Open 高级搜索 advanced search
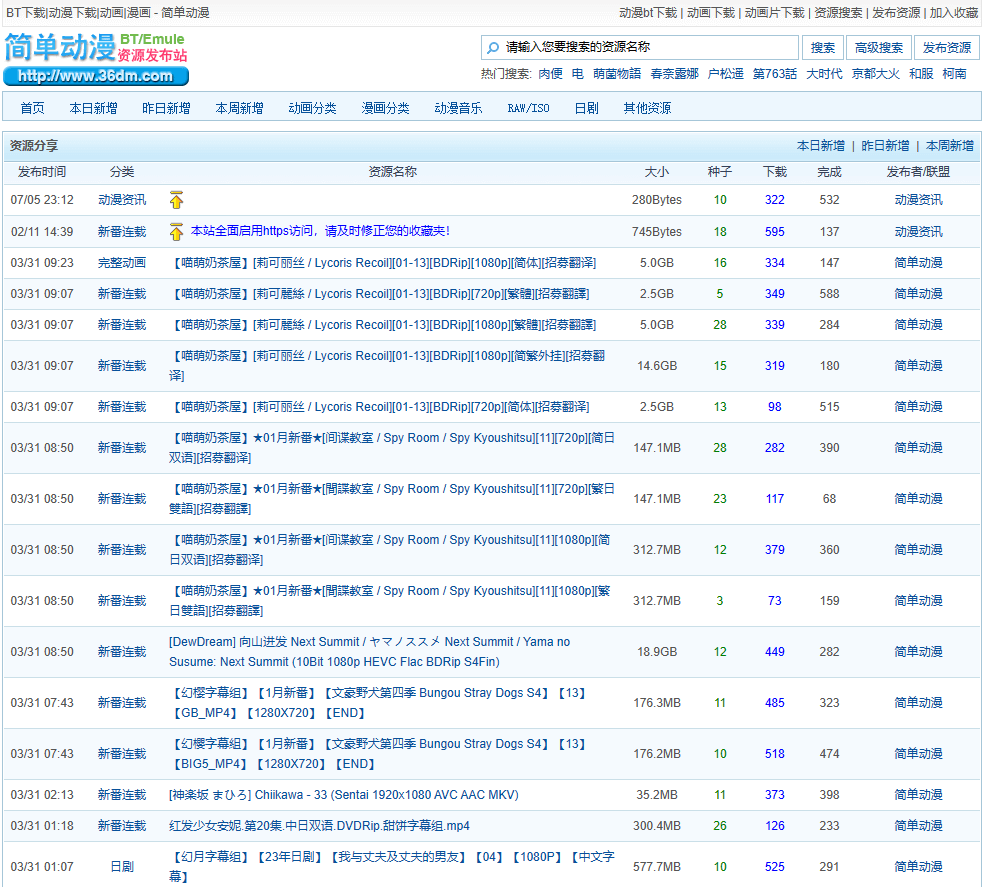Viewport: 984px width, 887px height. point(879,48)
